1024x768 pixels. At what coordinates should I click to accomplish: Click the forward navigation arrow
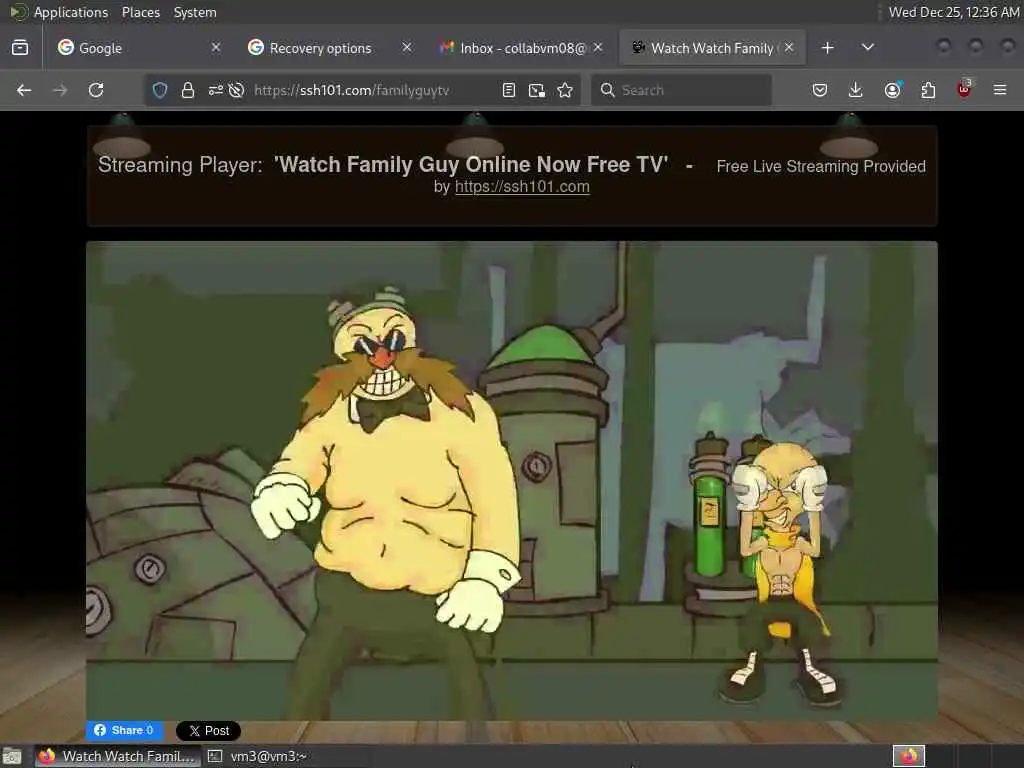pyautogui.click(x=60, y=90)
